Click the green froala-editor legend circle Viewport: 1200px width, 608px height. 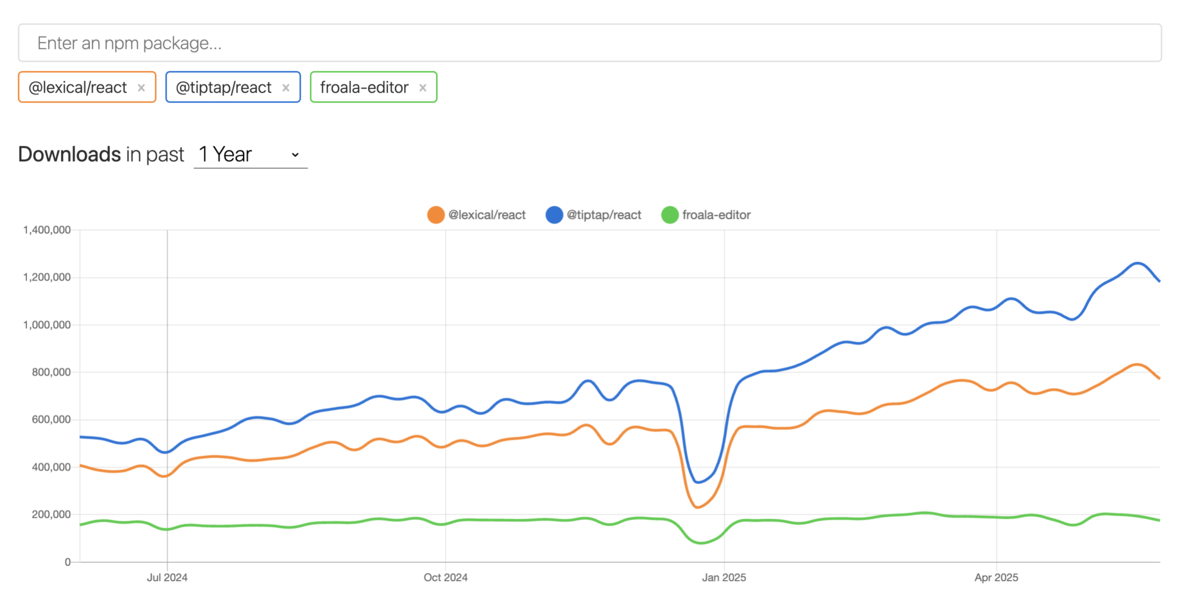pyautogui.click(x=670, y=215)
